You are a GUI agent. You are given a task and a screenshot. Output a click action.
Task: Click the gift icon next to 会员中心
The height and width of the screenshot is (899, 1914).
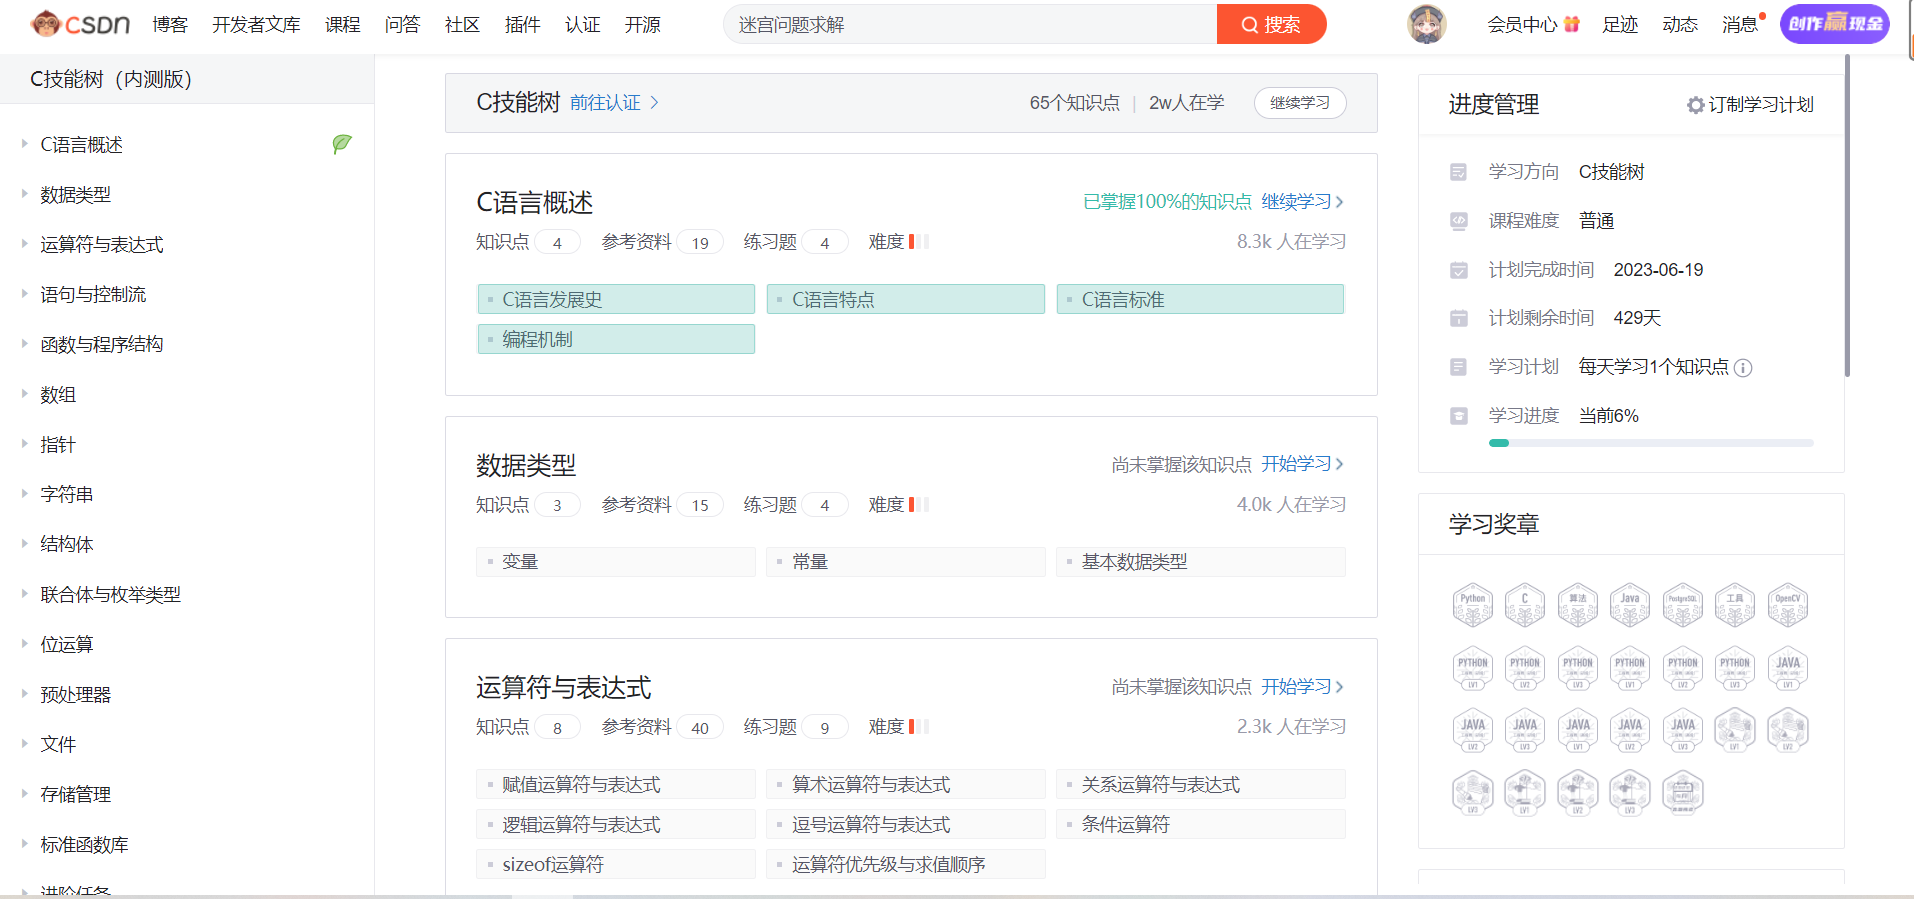tap(1571, 24)
